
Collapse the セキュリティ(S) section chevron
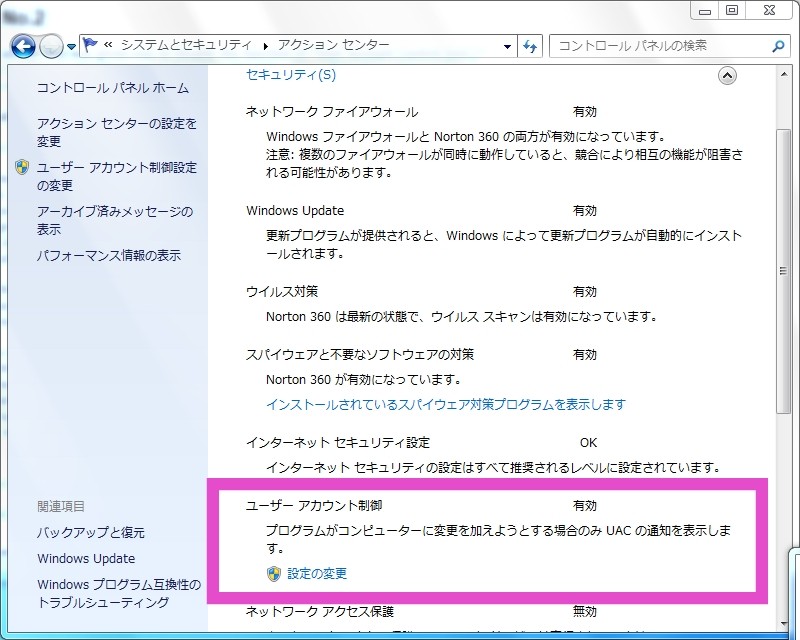pyautogui.click(x=727, y=76)
